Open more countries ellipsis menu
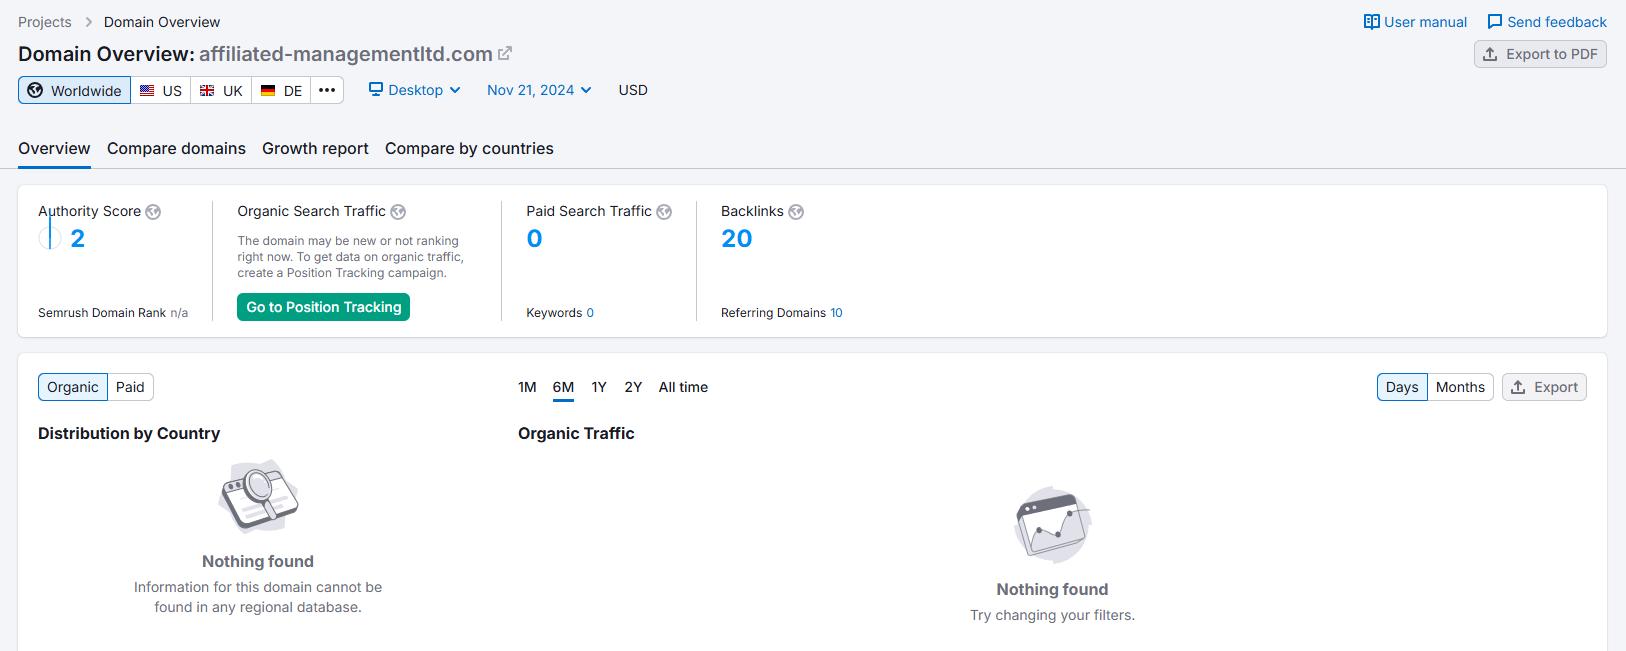Image resolution: width=1626 pixels, height=651 pixels. (327, 90)
